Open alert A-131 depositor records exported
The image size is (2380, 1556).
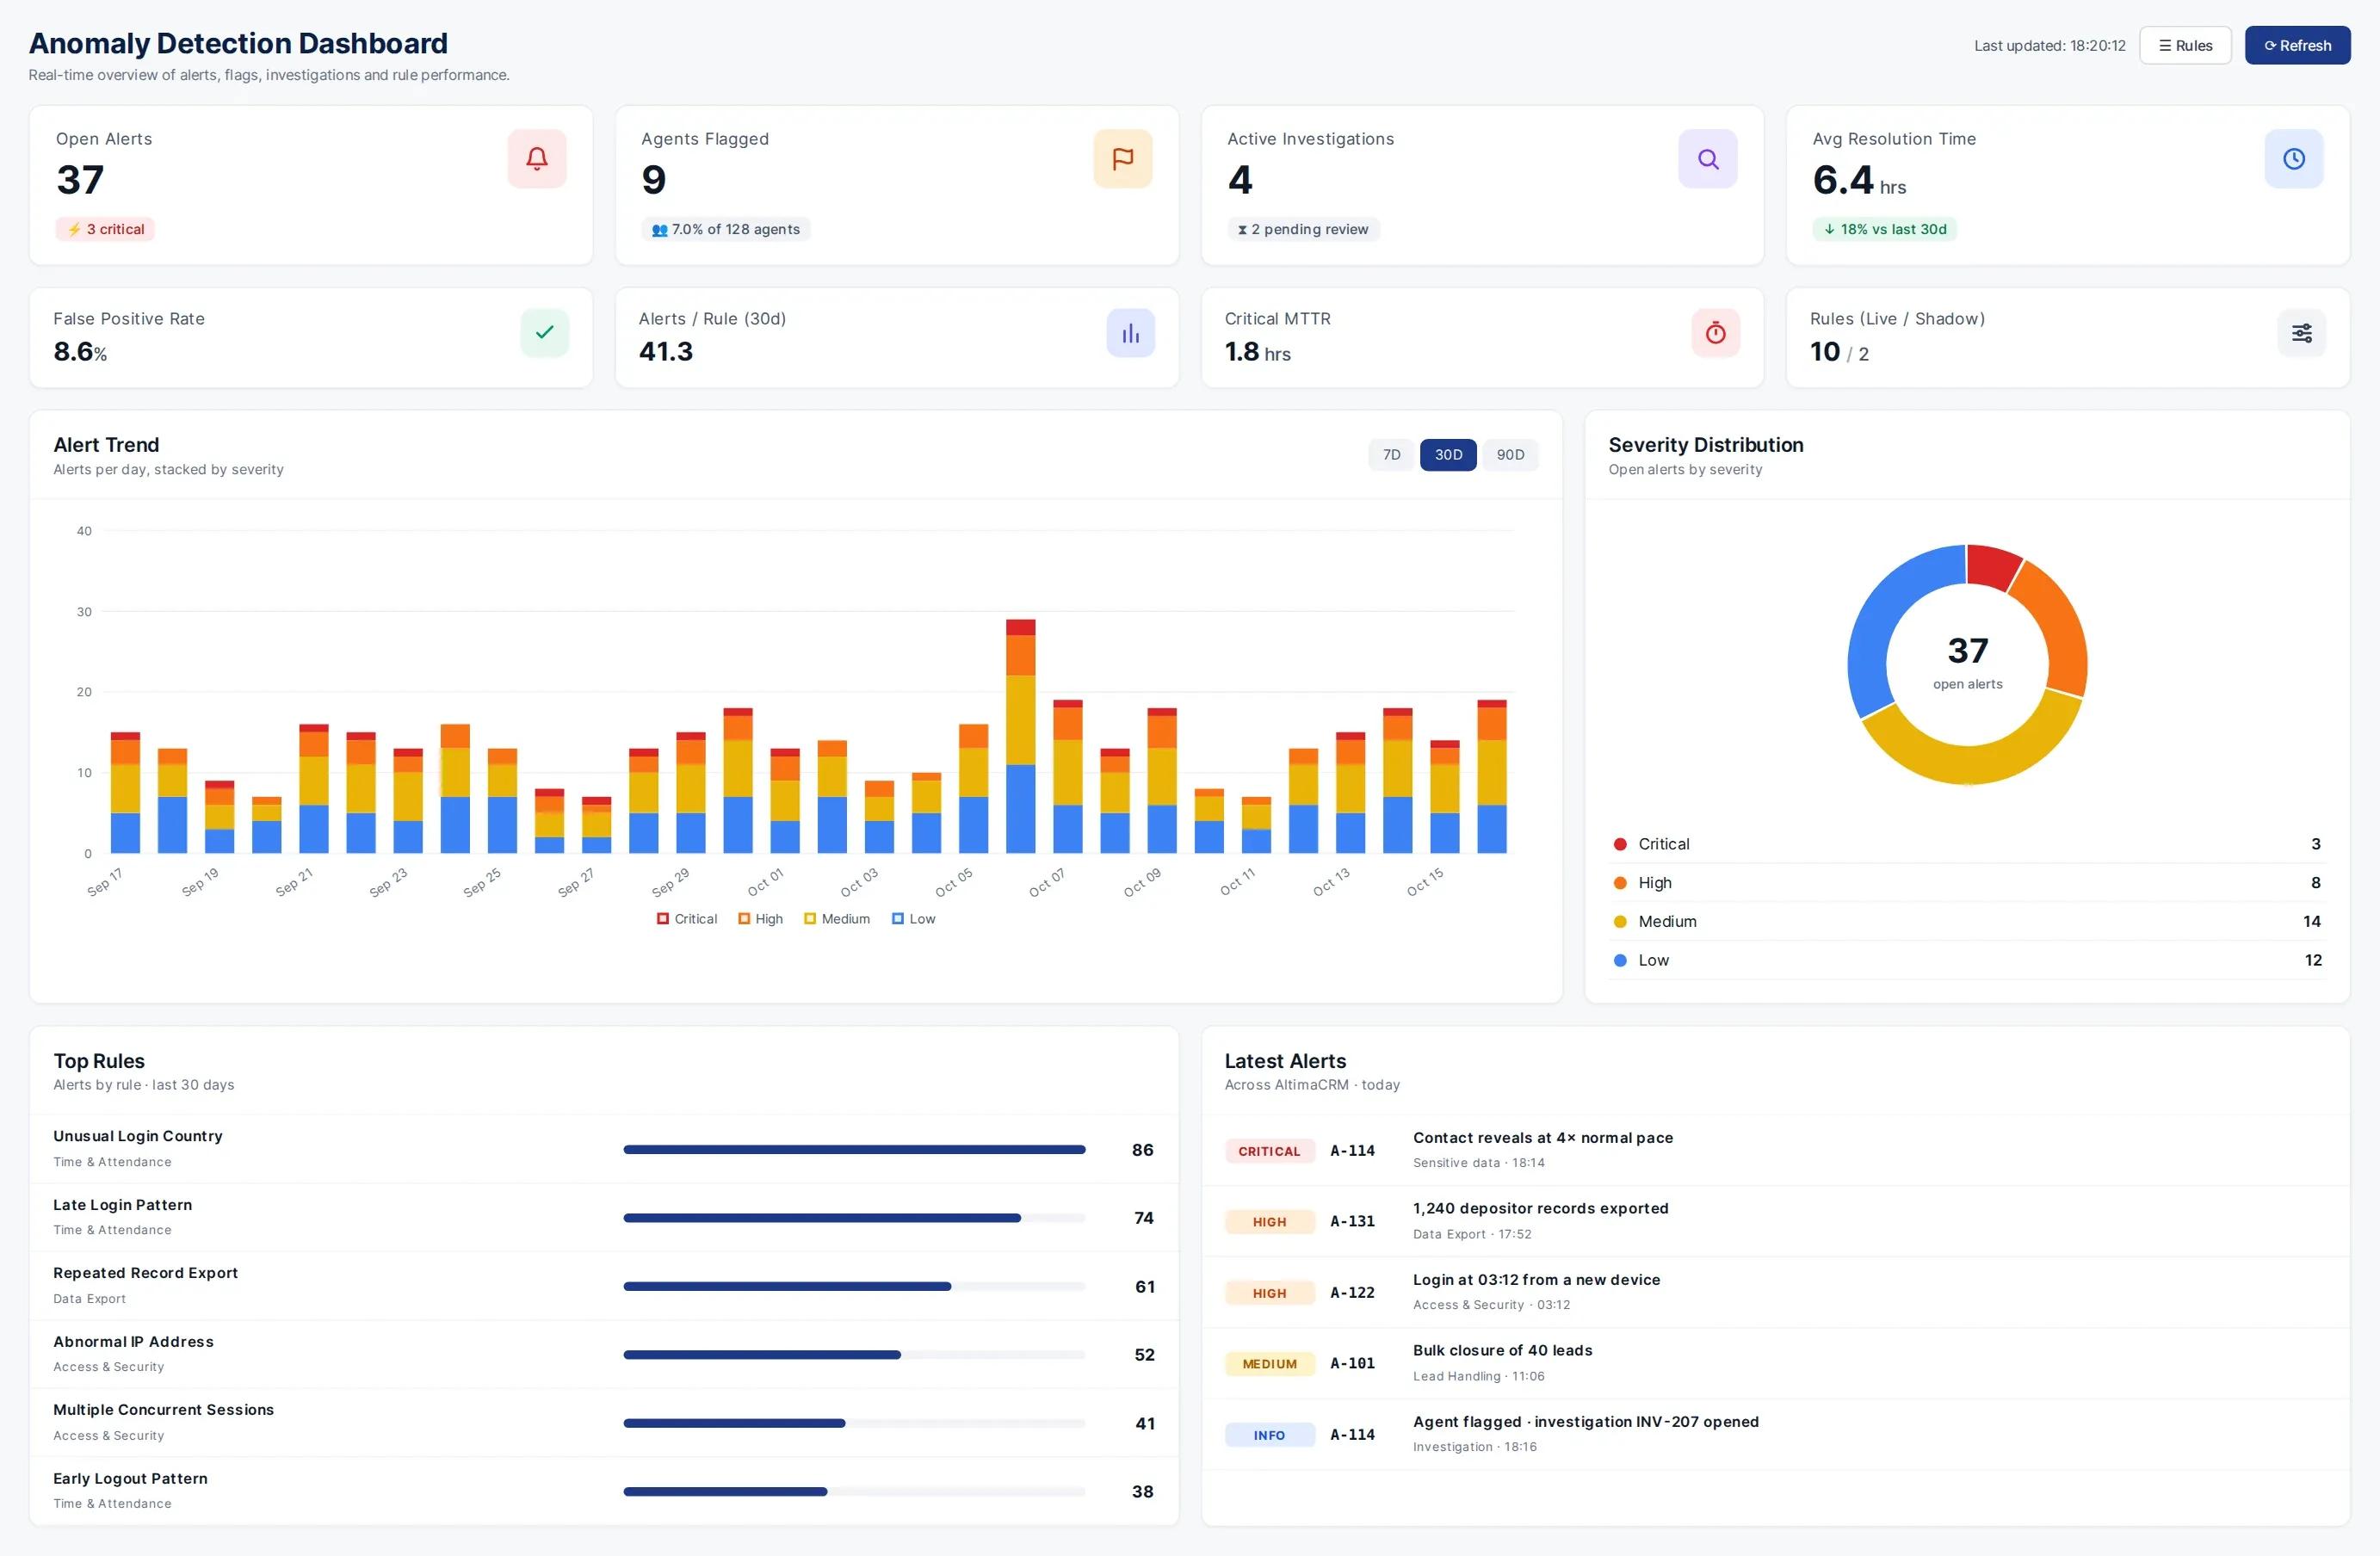(x=1775, y=1221)
